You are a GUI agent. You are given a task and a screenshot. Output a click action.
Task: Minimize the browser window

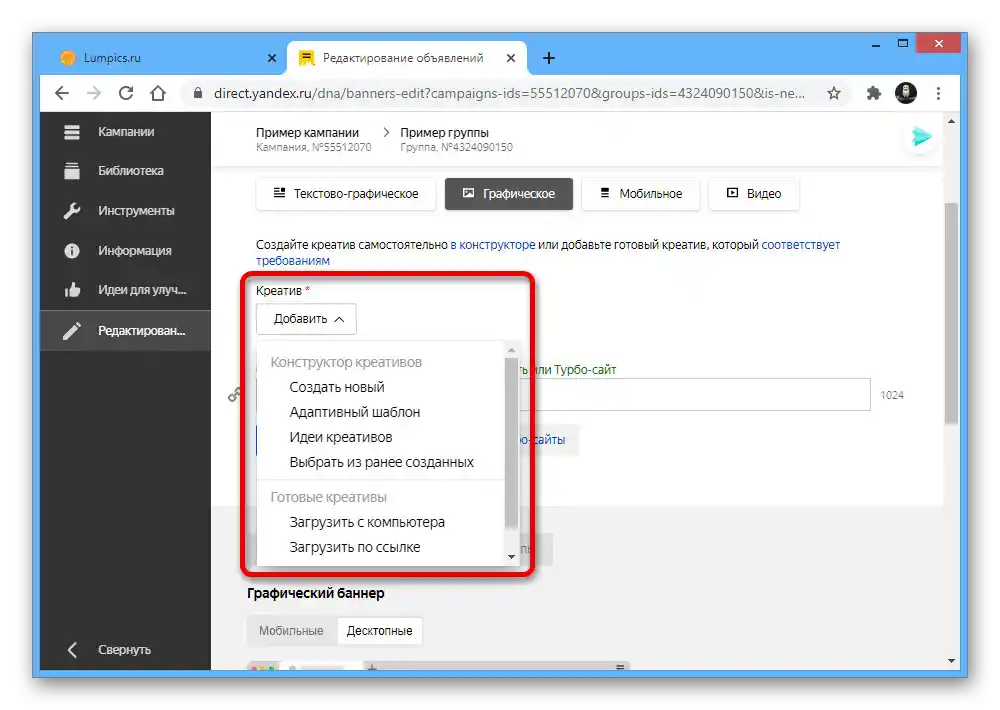[876, 45]
